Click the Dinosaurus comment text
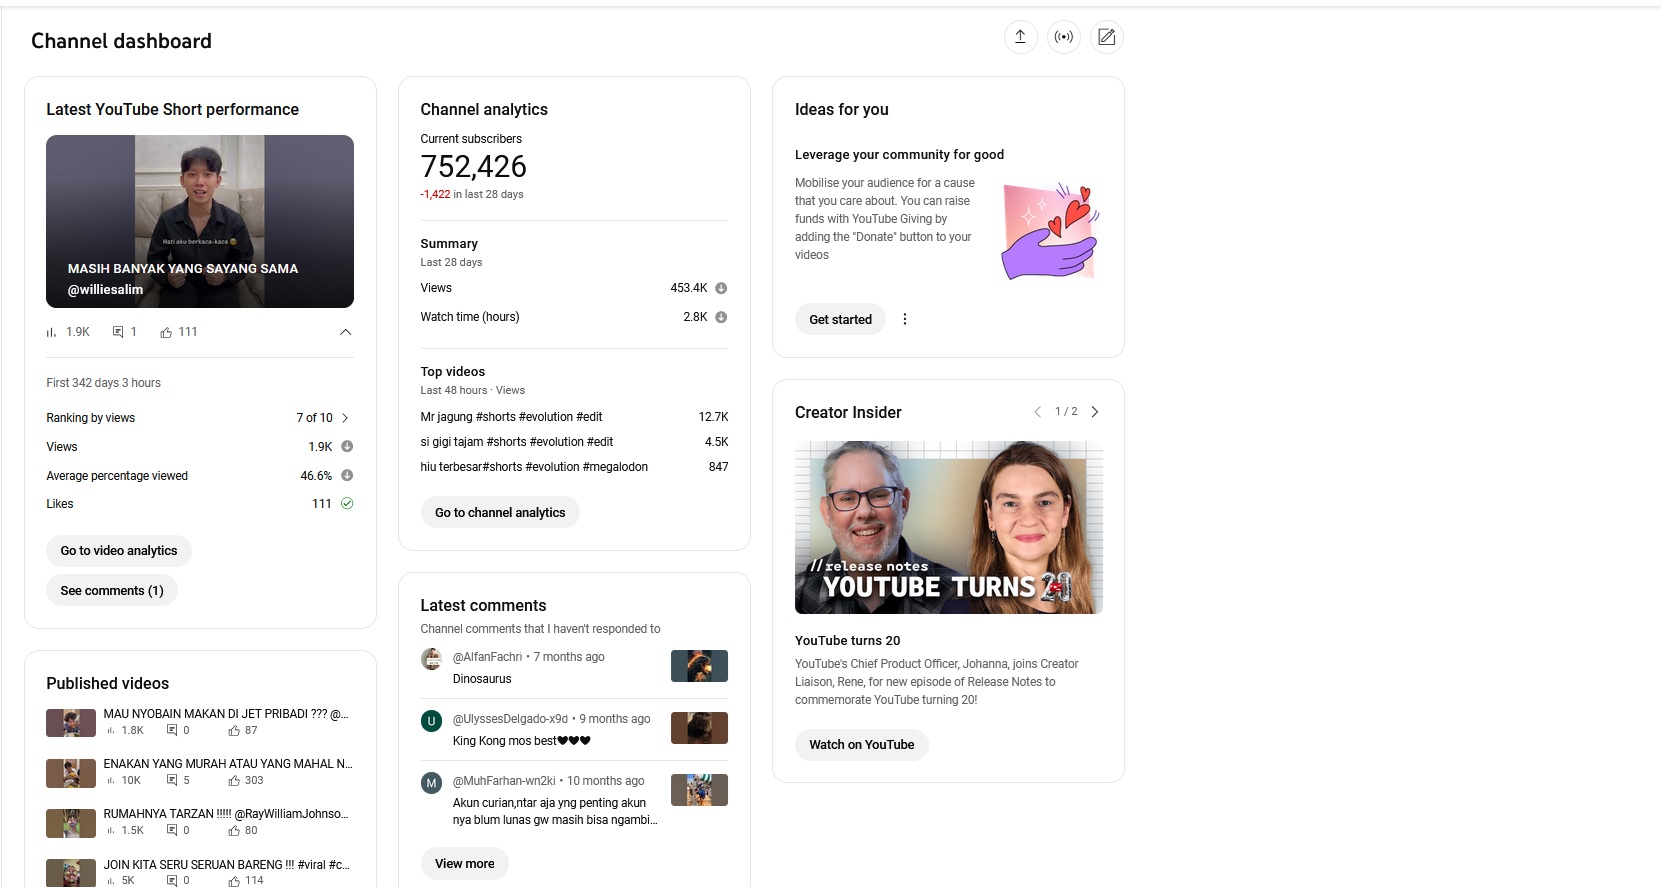Viewport: 1661px width, 887px height. tap(482, 679)
